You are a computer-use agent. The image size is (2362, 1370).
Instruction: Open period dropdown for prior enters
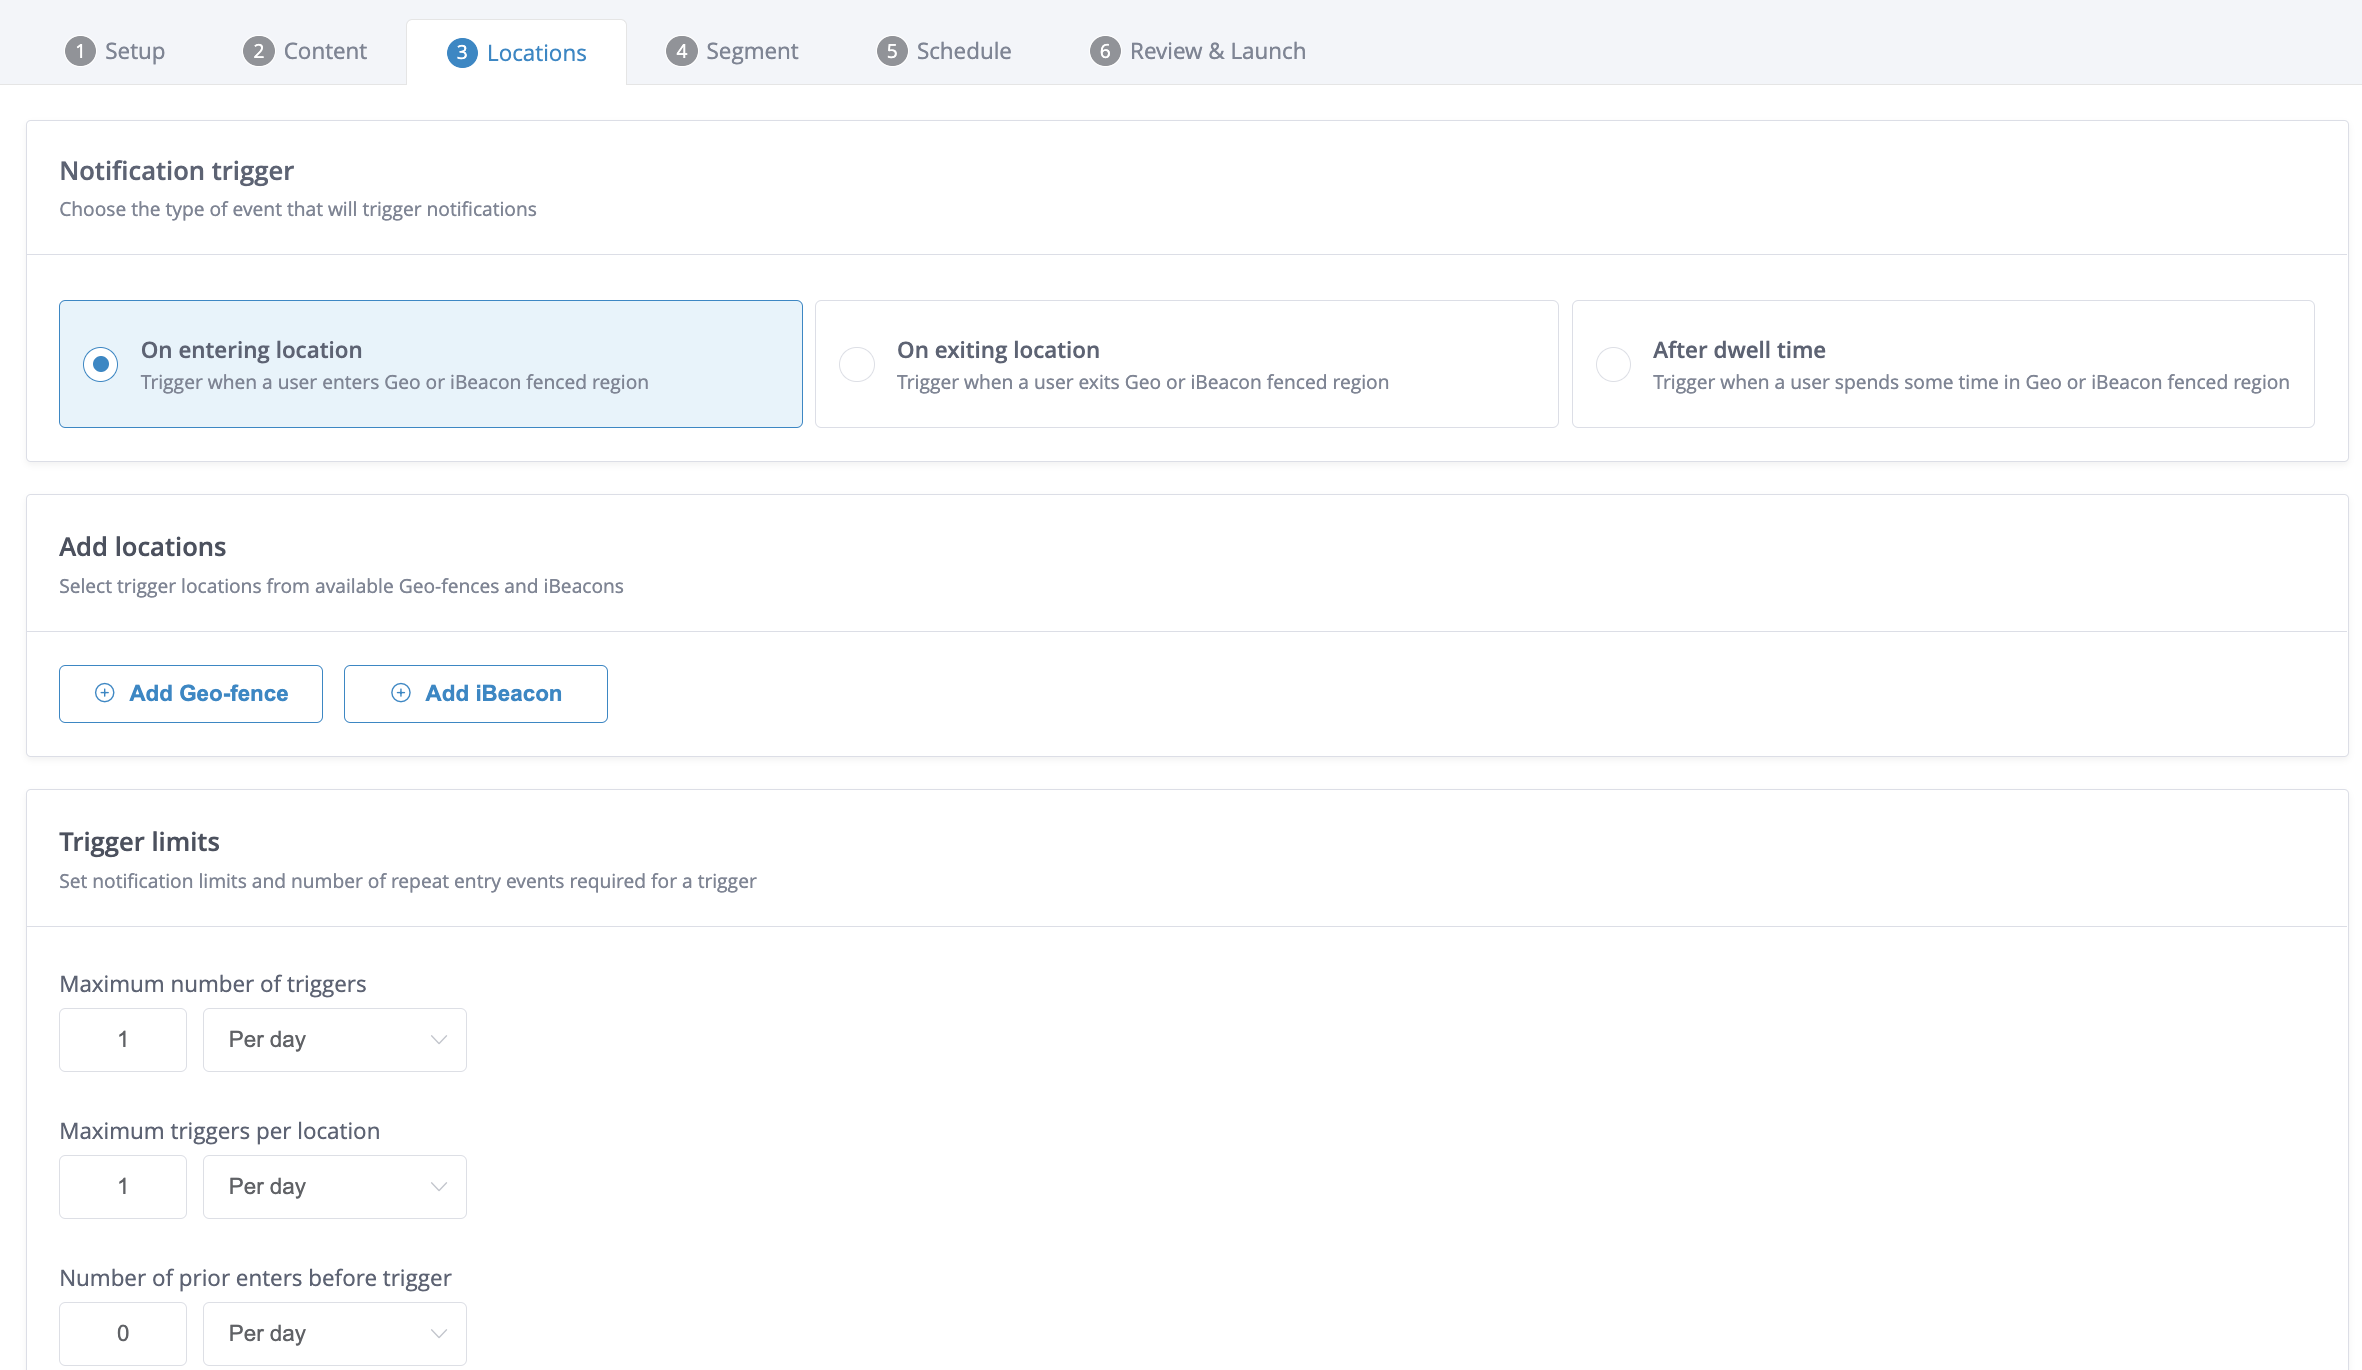pos(335,1334)
